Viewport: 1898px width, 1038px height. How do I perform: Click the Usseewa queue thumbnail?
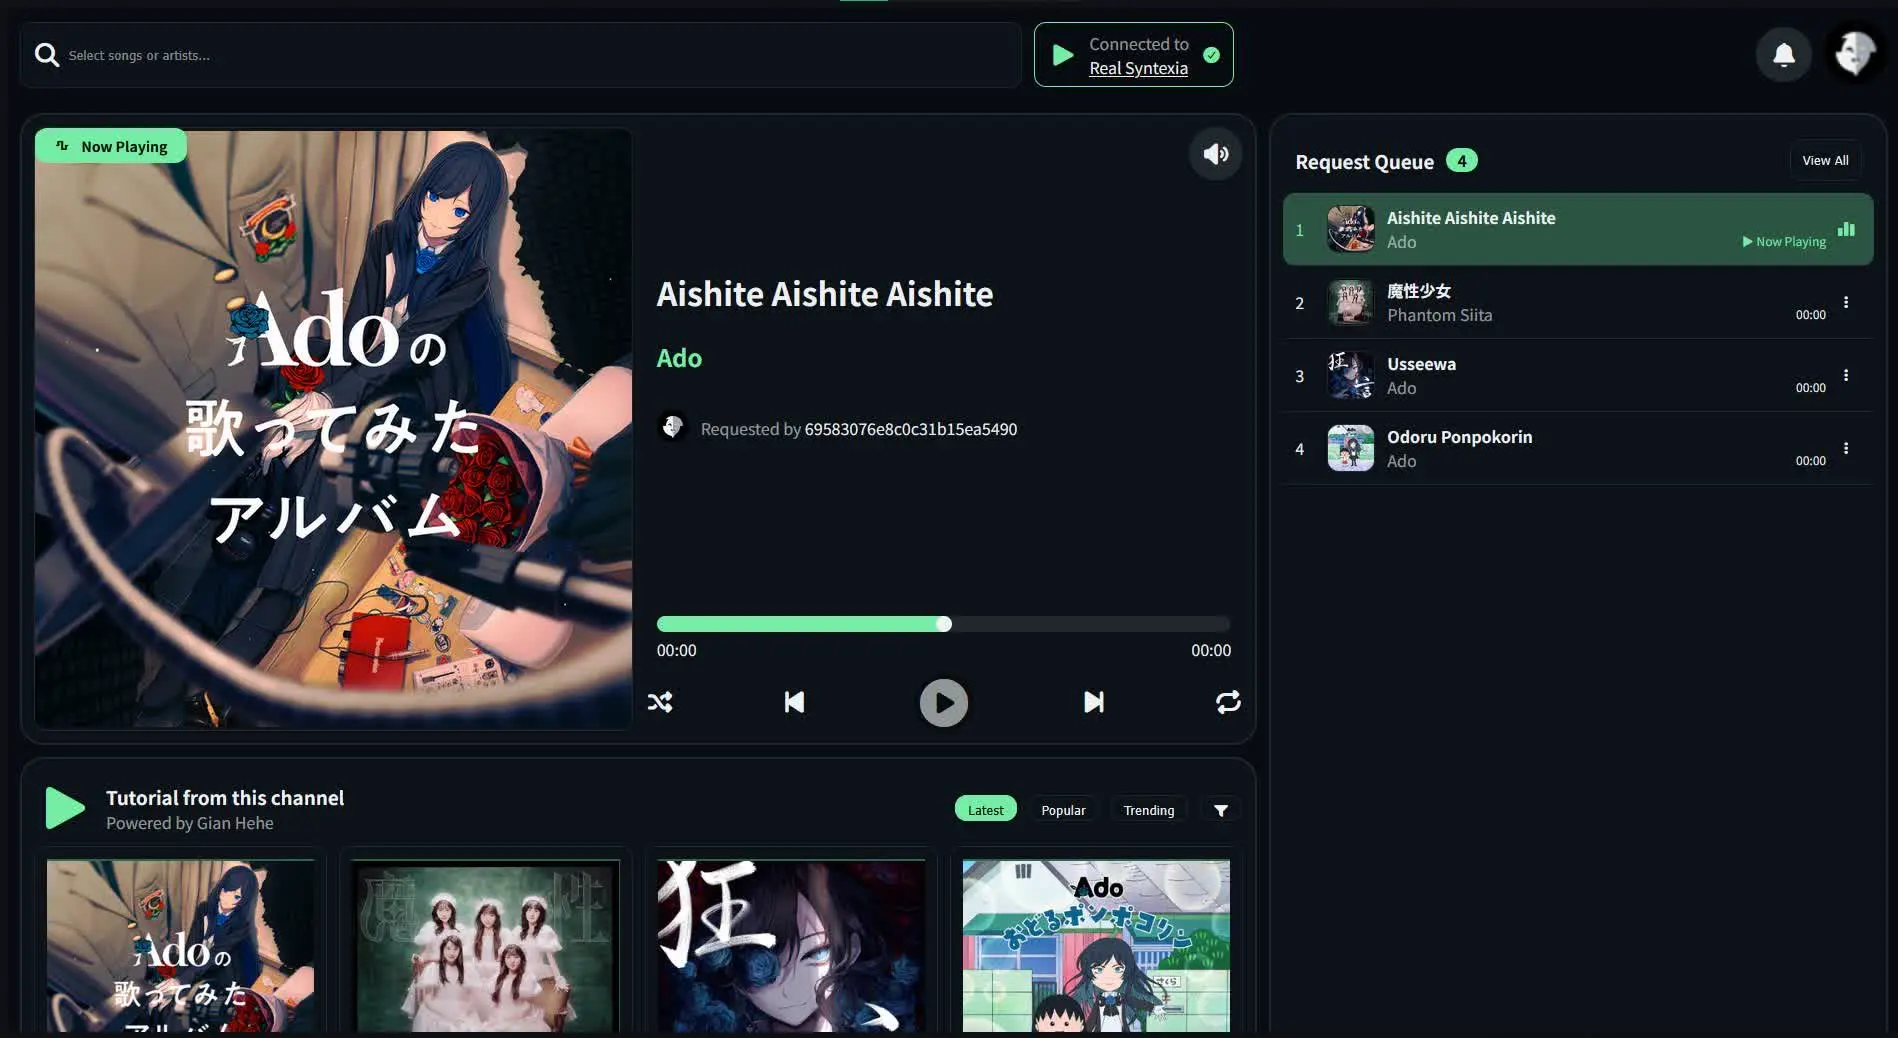pos(1350,375)
